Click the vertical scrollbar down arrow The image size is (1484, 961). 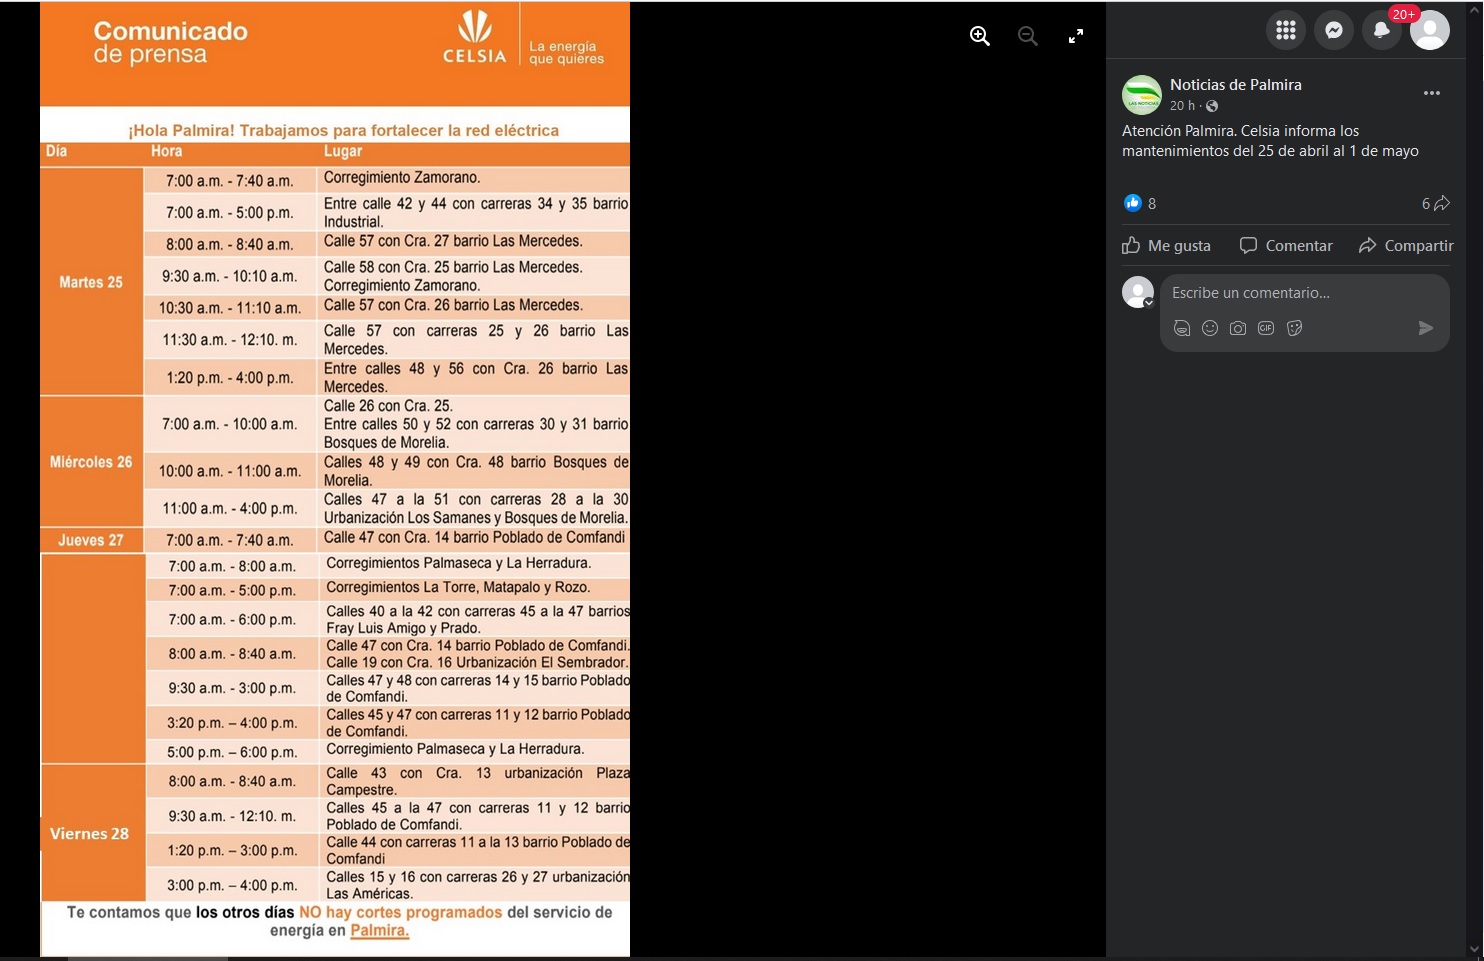(x=1474, y=950)
